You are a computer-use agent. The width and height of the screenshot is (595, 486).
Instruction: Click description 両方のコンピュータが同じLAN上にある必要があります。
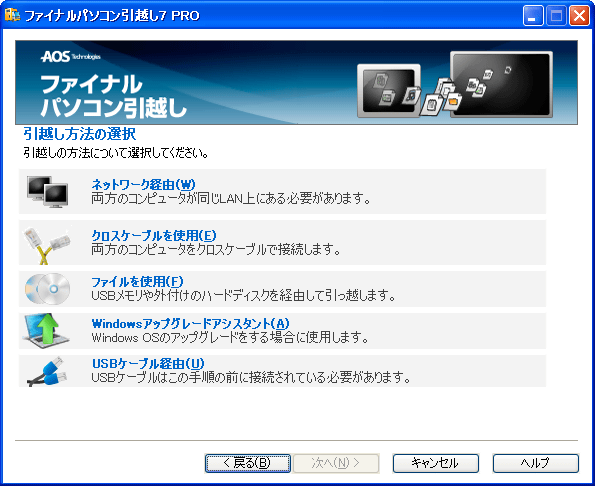pyautogui.click(x=231, y=198)
